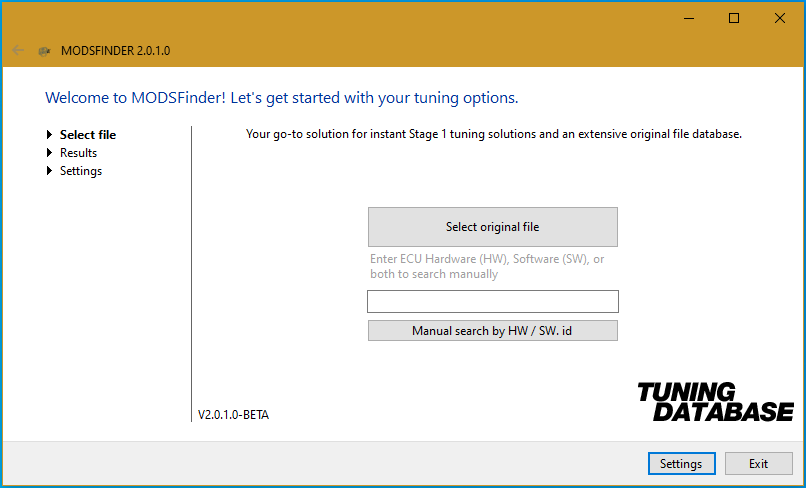Expand the Settings sidebar arrow
This screenshot has width=806, height=488.
click(x=49, y=171)
